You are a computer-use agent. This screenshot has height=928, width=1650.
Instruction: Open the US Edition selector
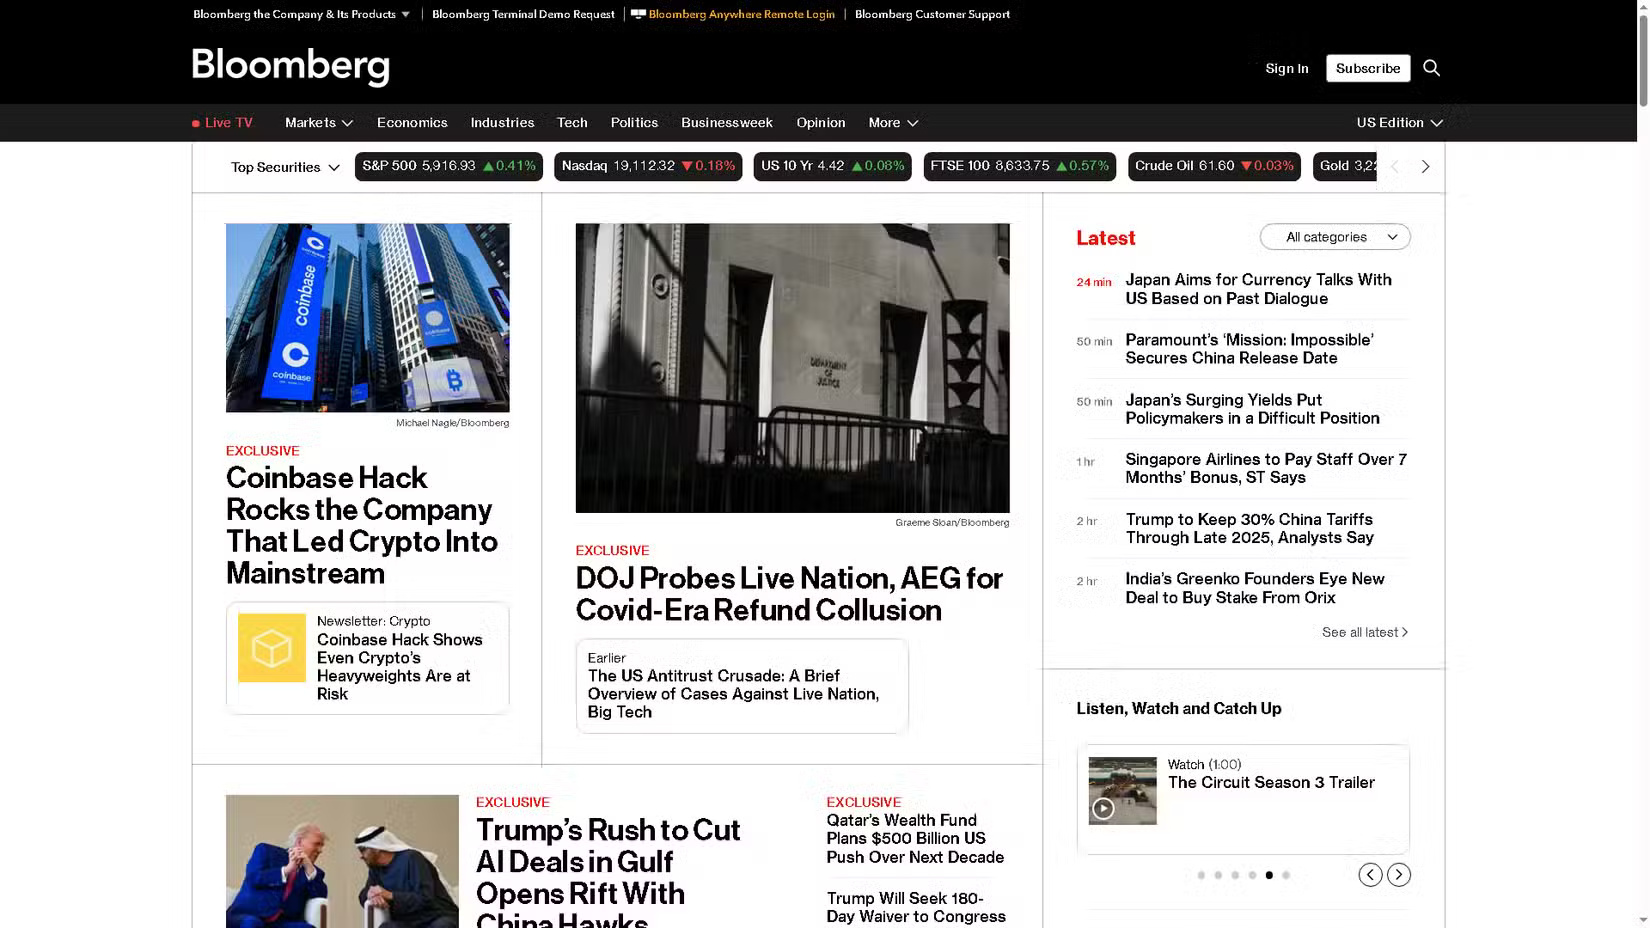coord(1398,122)
